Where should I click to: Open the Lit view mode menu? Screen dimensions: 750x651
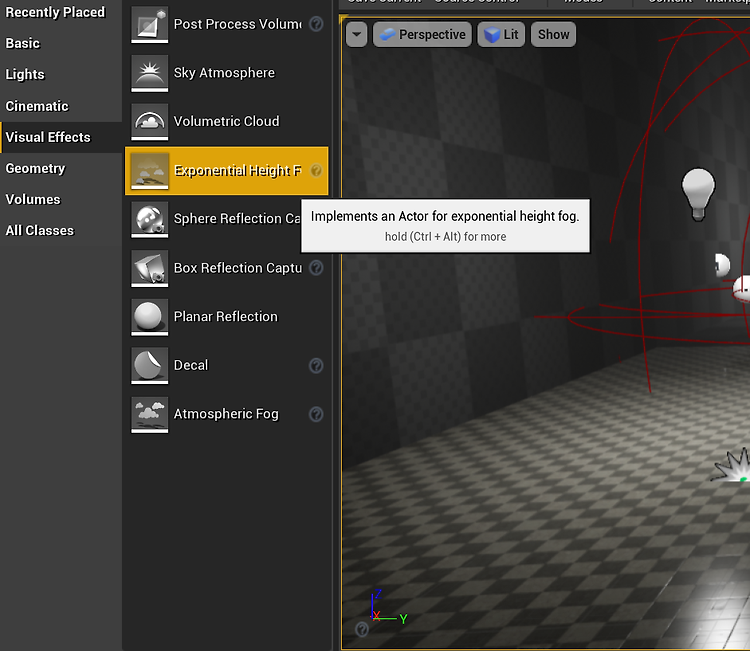(501, 34)
